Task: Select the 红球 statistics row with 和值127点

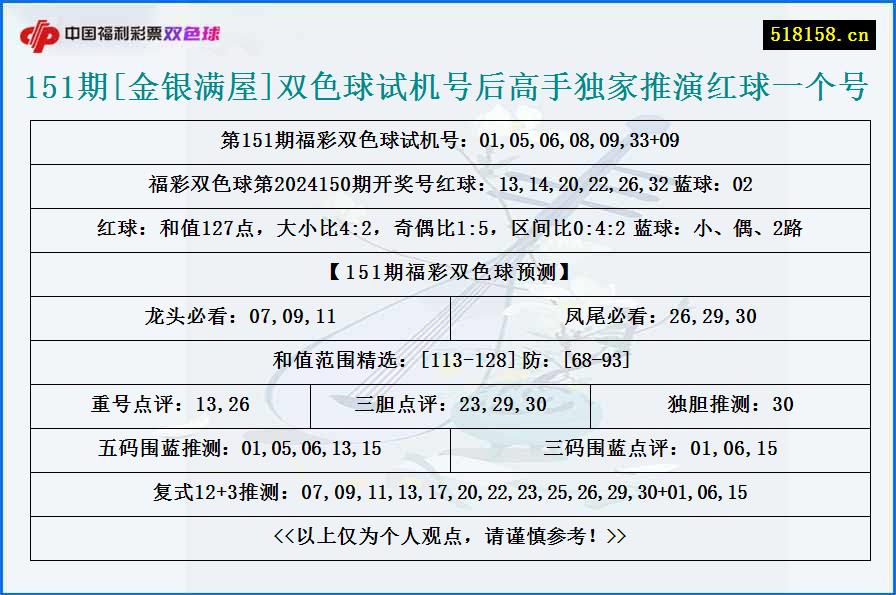Action: pyautogui.click(x=448, y=230)
